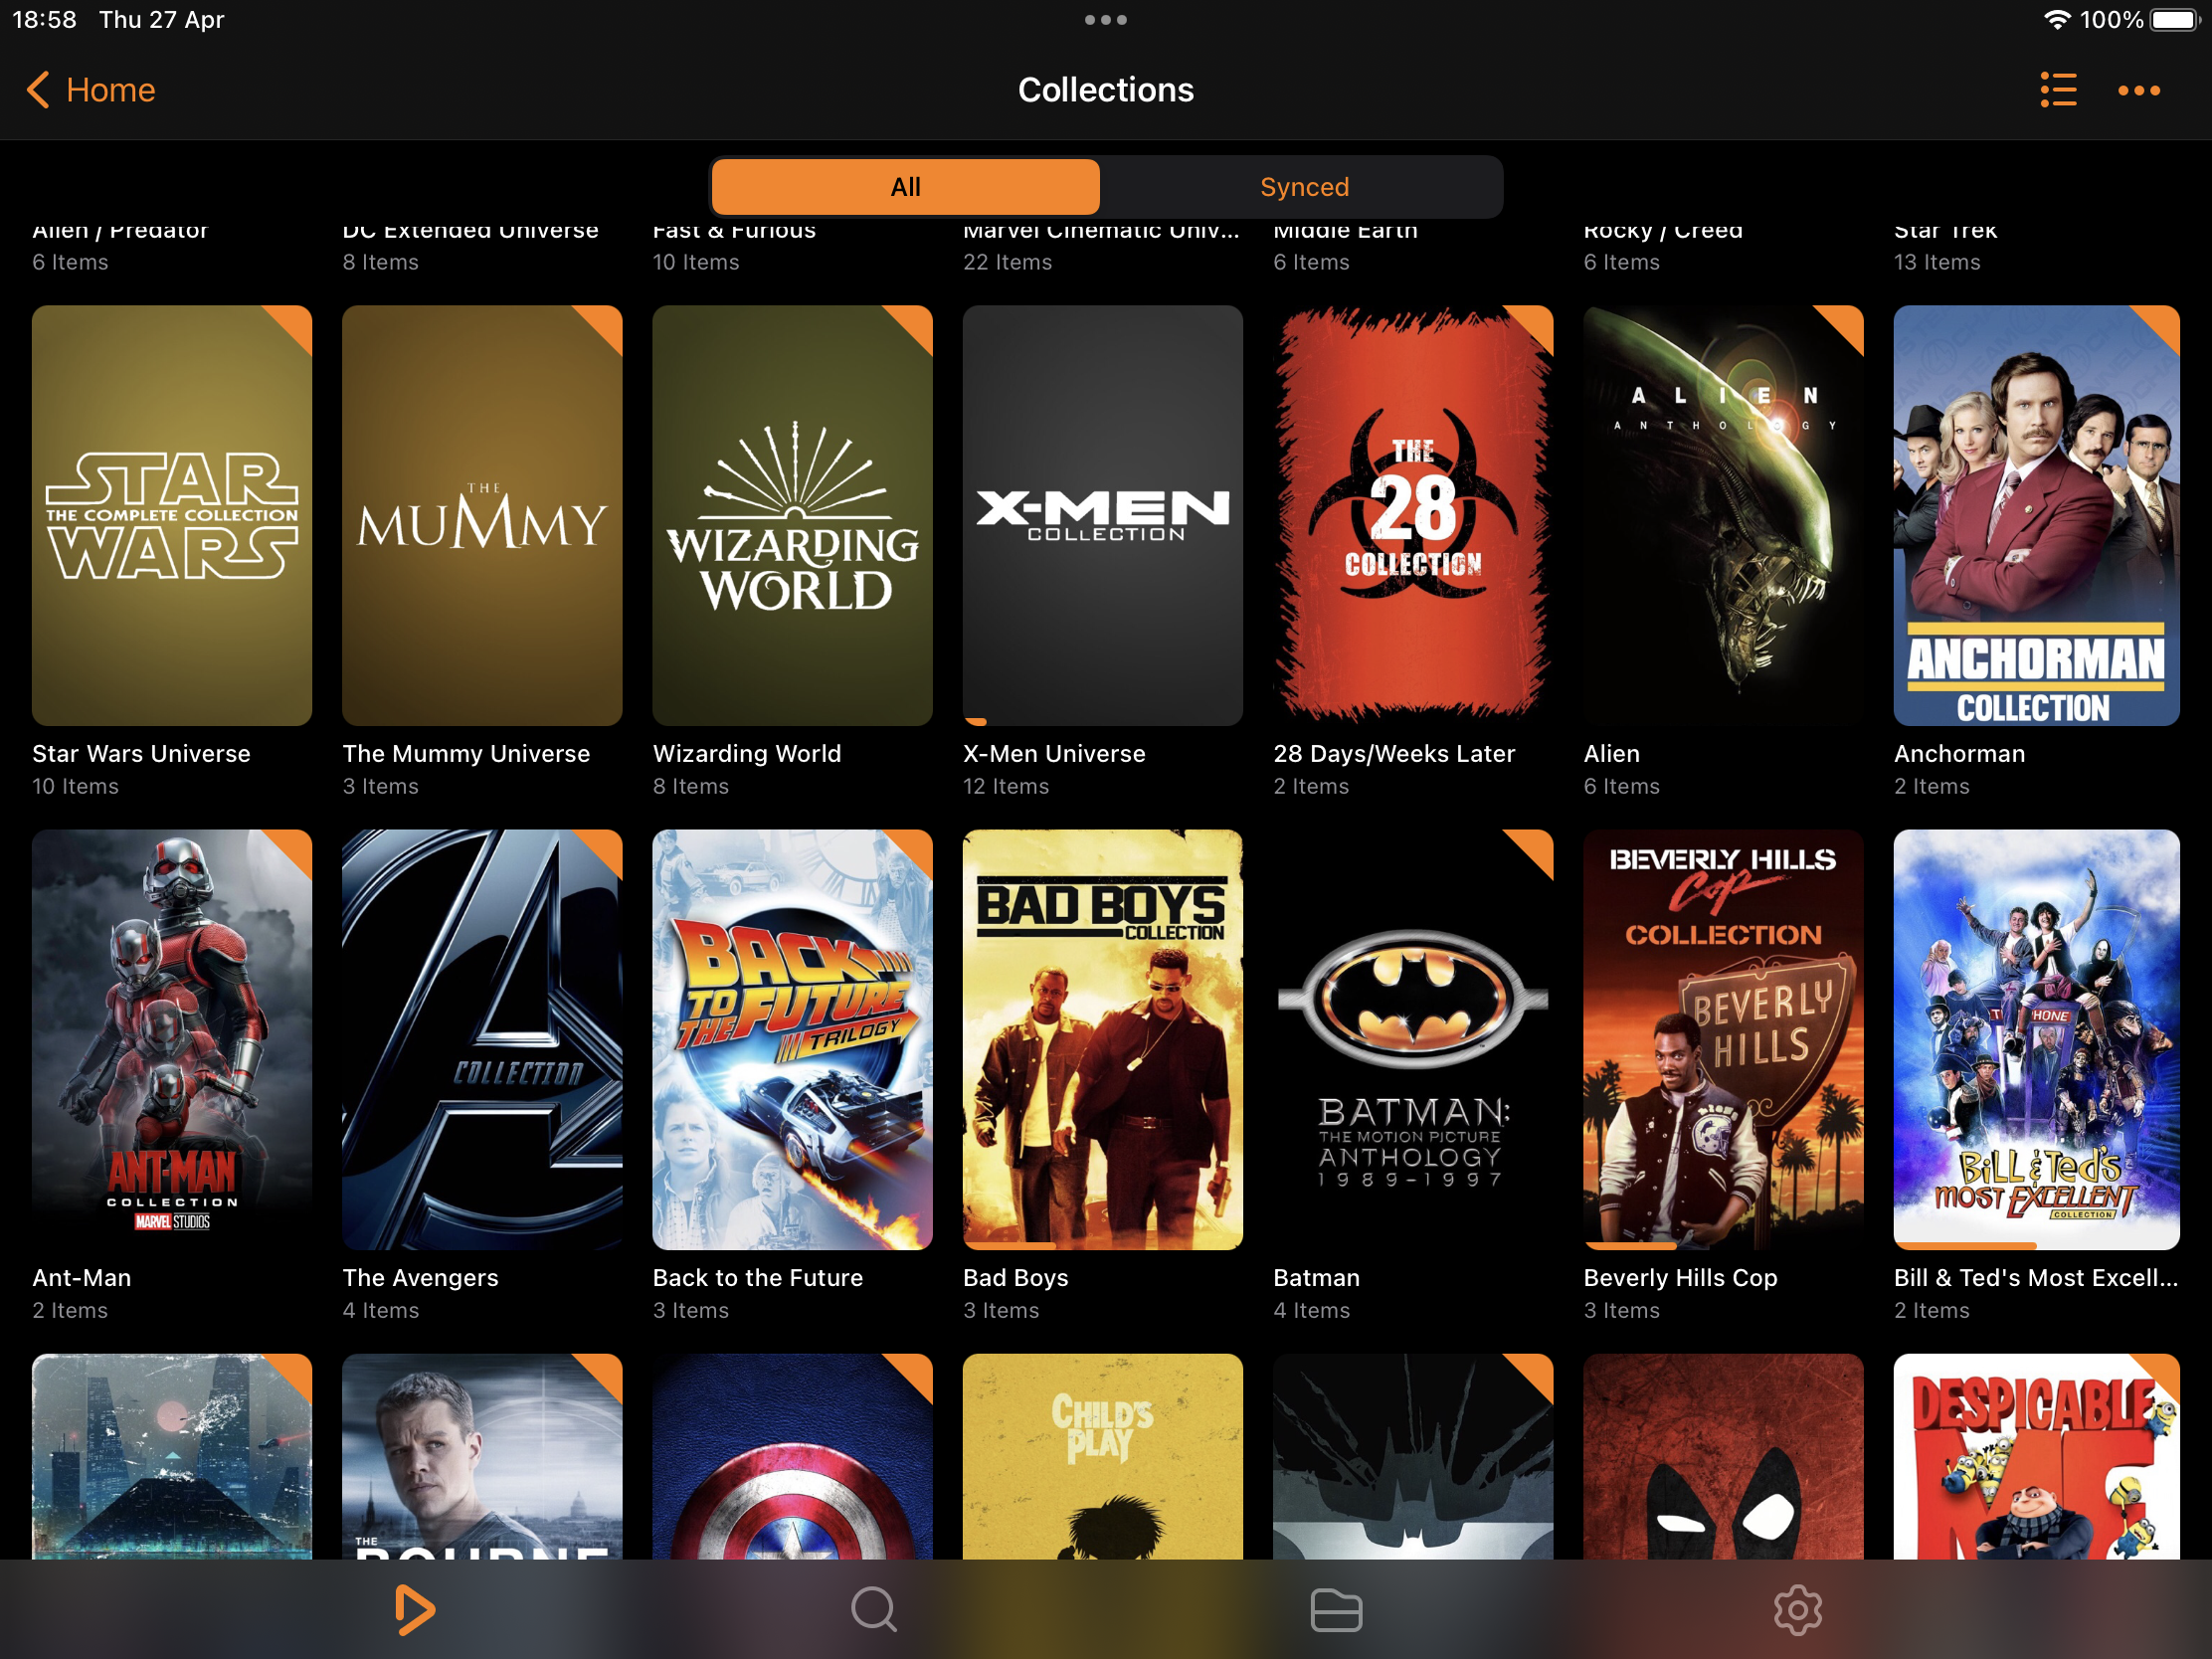Open search from the bottom bar
Viewport: 2212px width, 1659px height.
(873, 1609)
